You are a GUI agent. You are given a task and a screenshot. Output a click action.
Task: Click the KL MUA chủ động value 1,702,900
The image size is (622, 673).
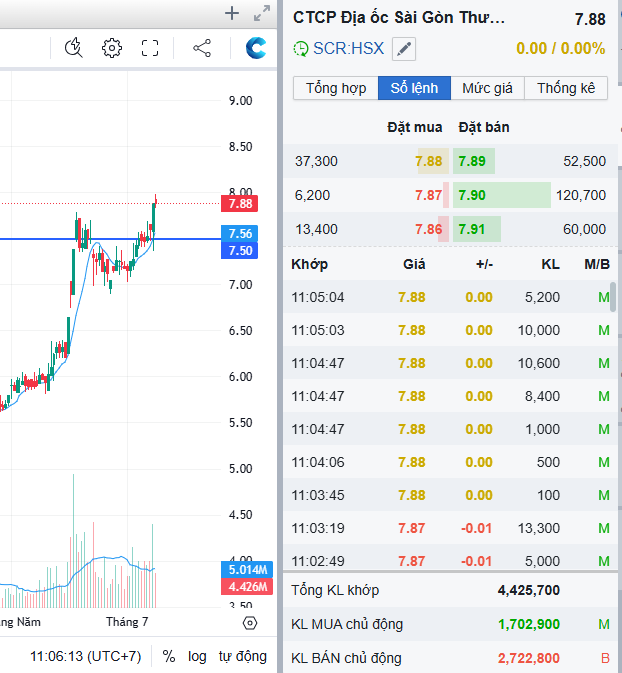pyautogui.click(x=528, y=624)
